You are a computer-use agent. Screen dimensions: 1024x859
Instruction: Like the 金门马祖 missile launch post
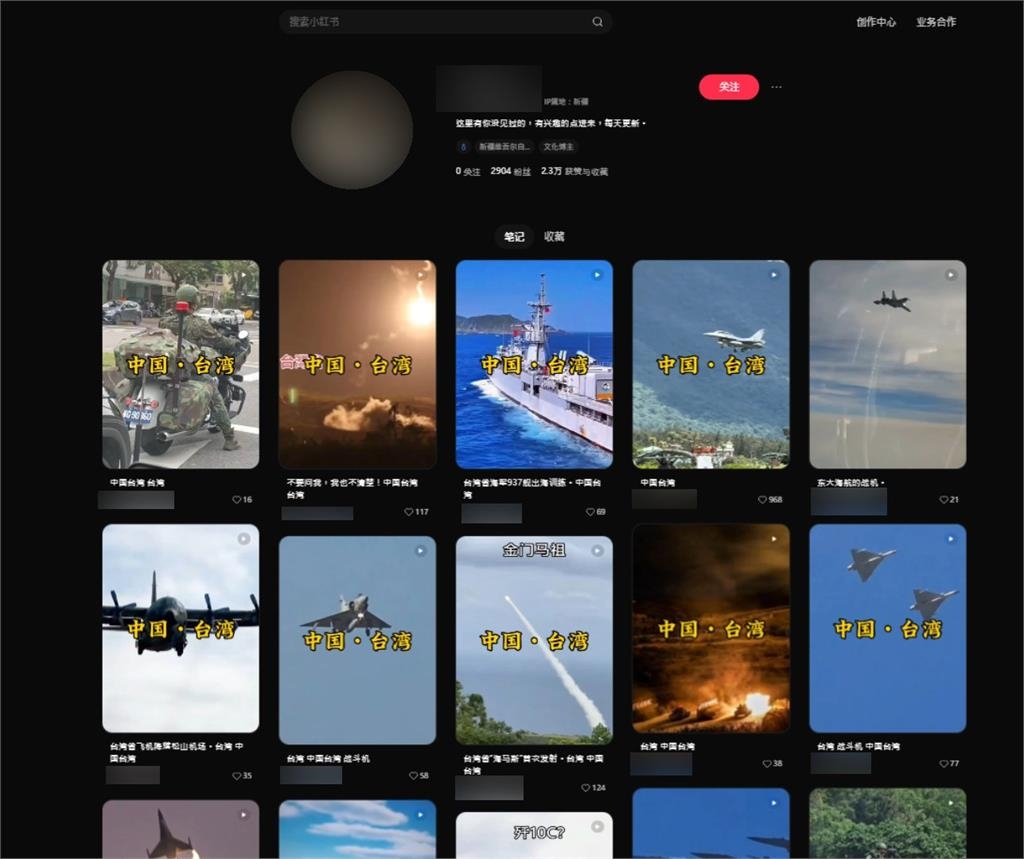click(x=586, y=788)
